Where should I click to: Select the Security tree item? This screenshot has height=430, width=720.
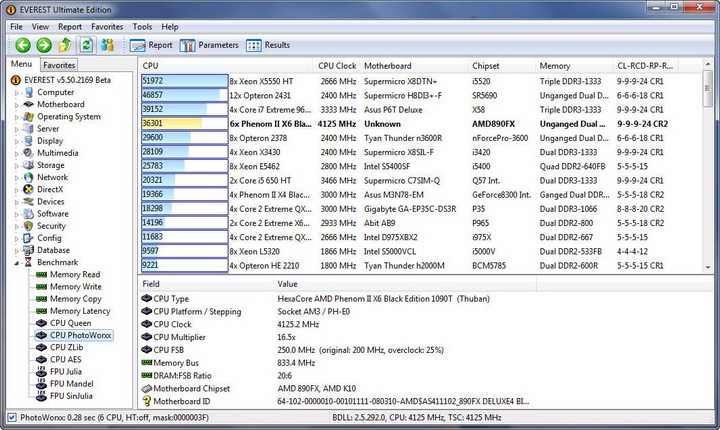click(51, 226)
